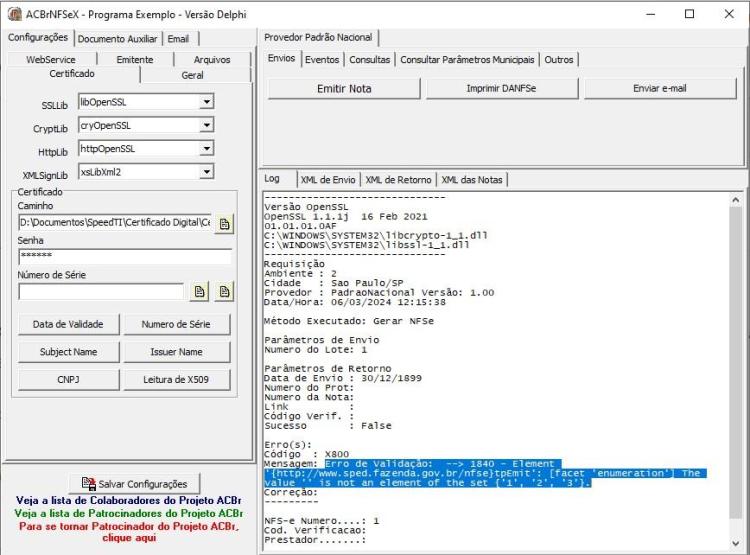Viewport: 750px width, 555px height.
Task: Click the Subject Name button
Action: coord(68,352)
